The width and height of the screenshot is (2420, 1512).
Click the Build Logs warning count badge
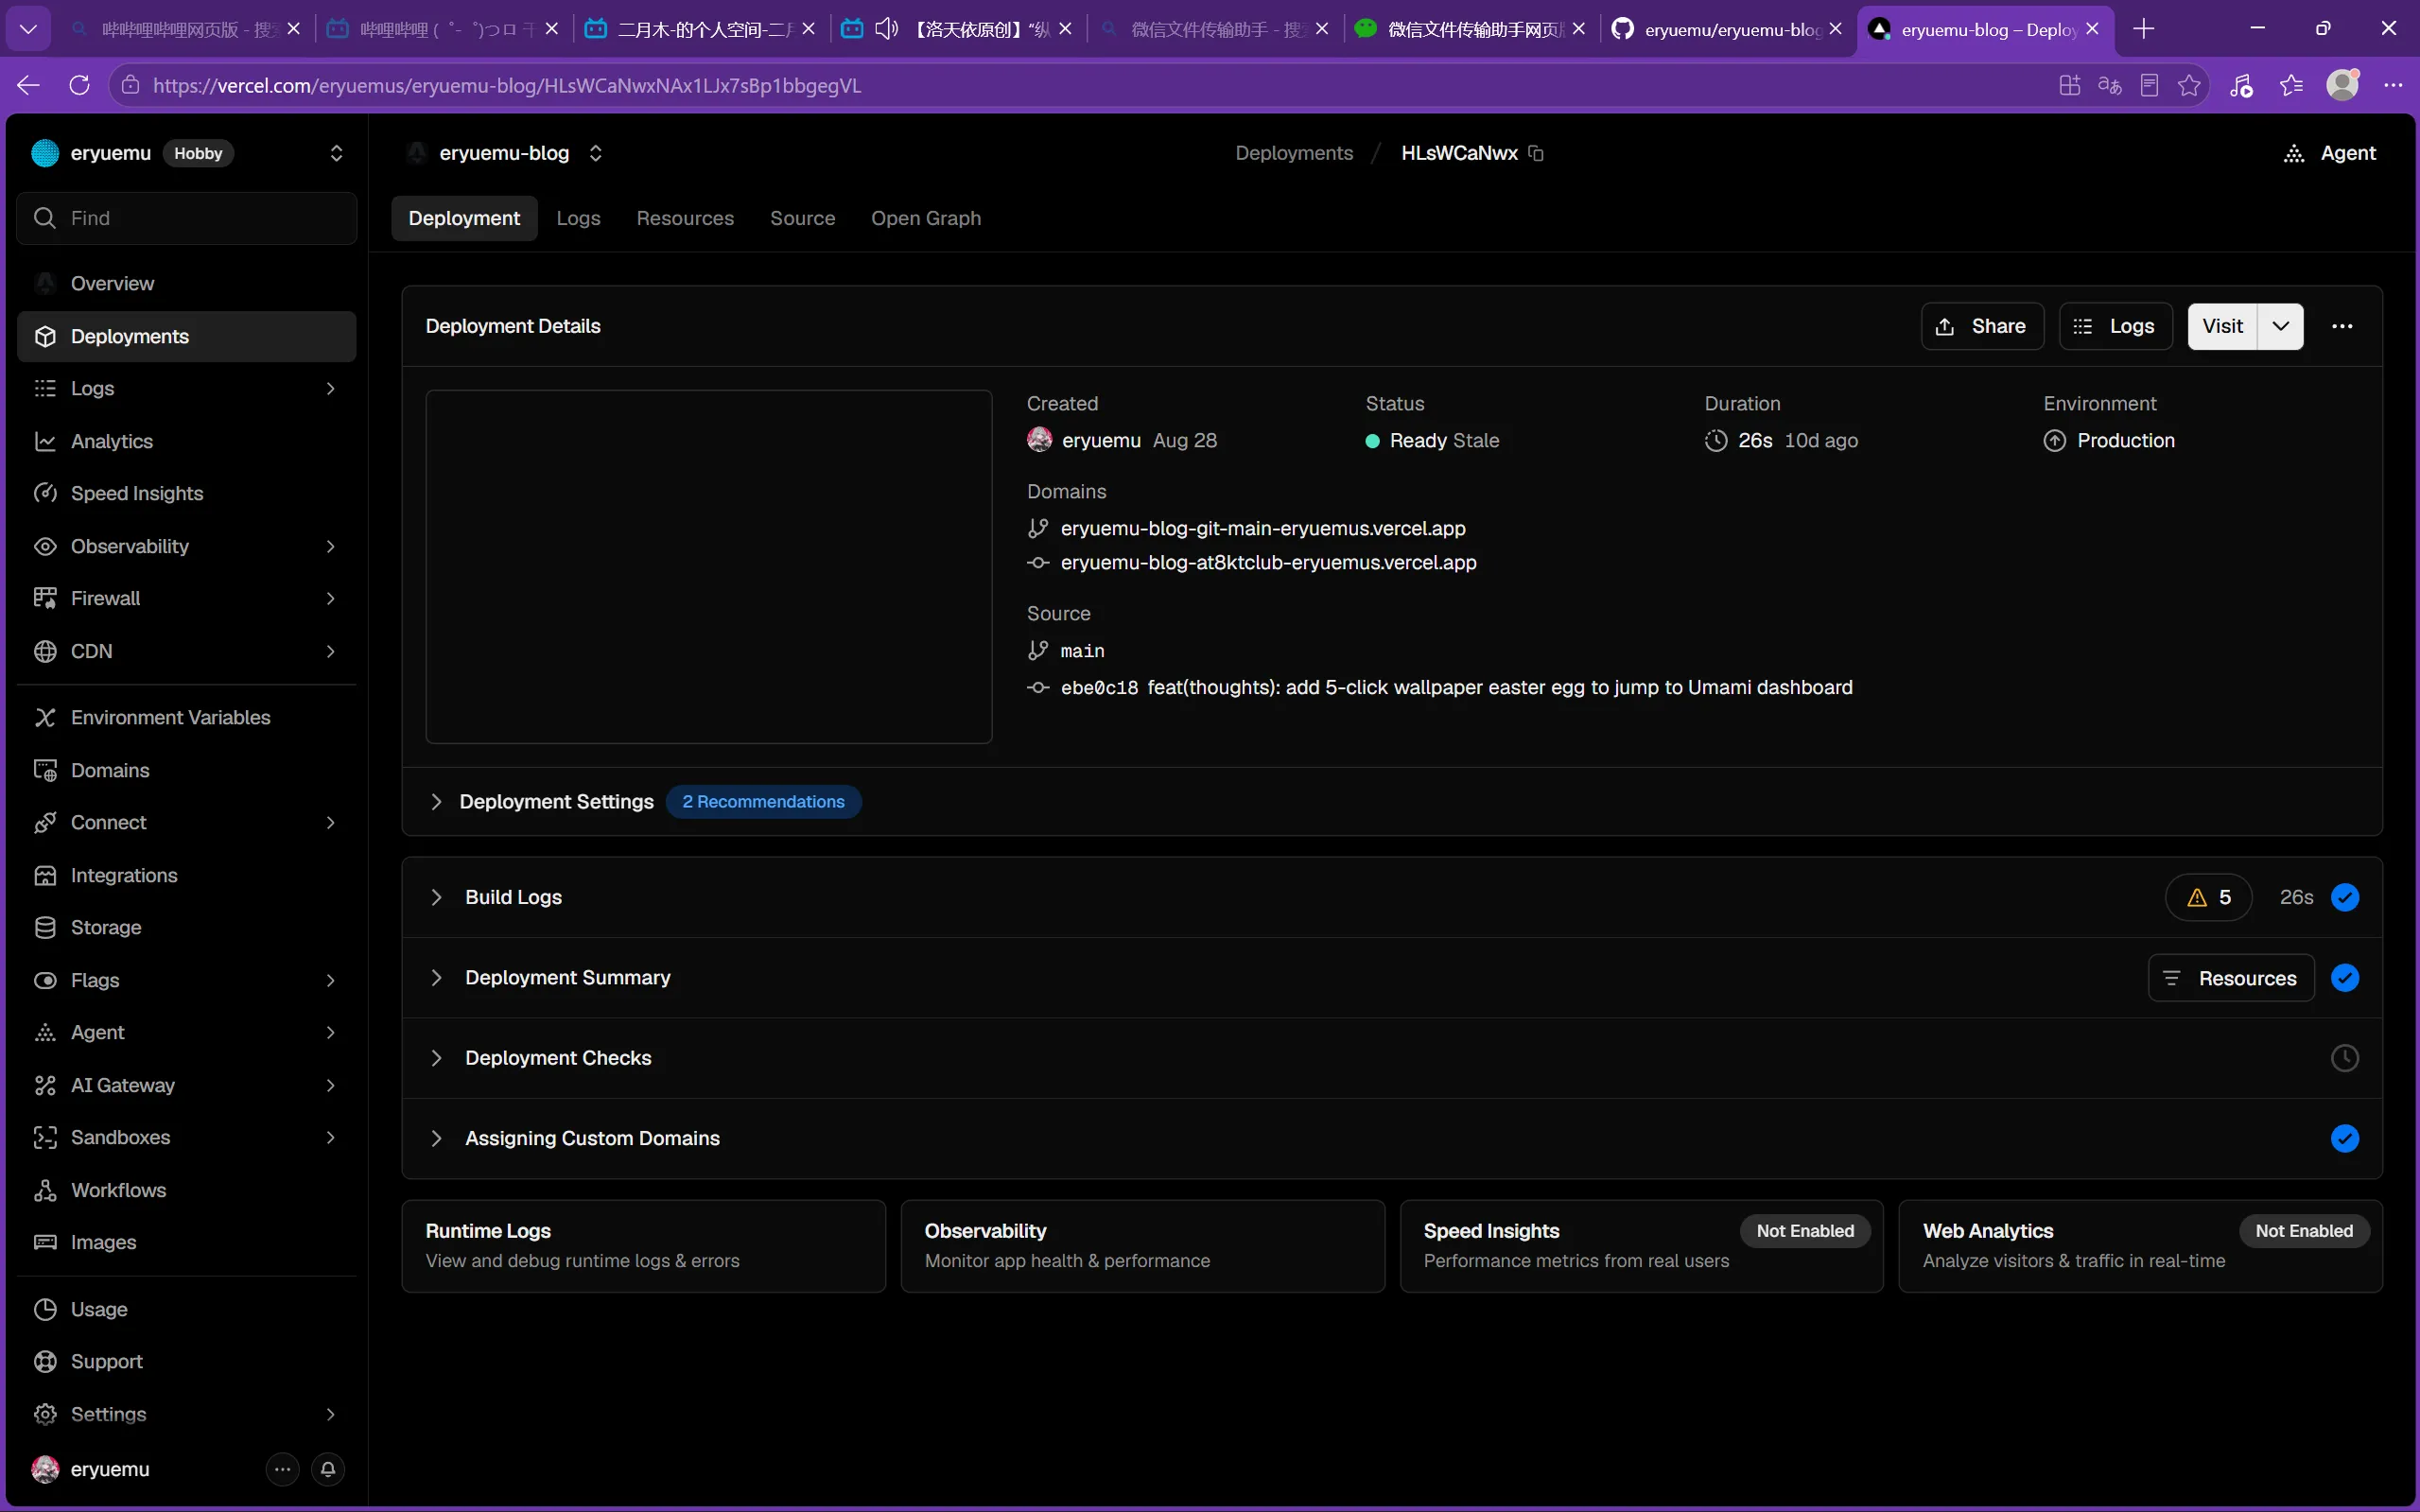click(x=2208, y=897)
